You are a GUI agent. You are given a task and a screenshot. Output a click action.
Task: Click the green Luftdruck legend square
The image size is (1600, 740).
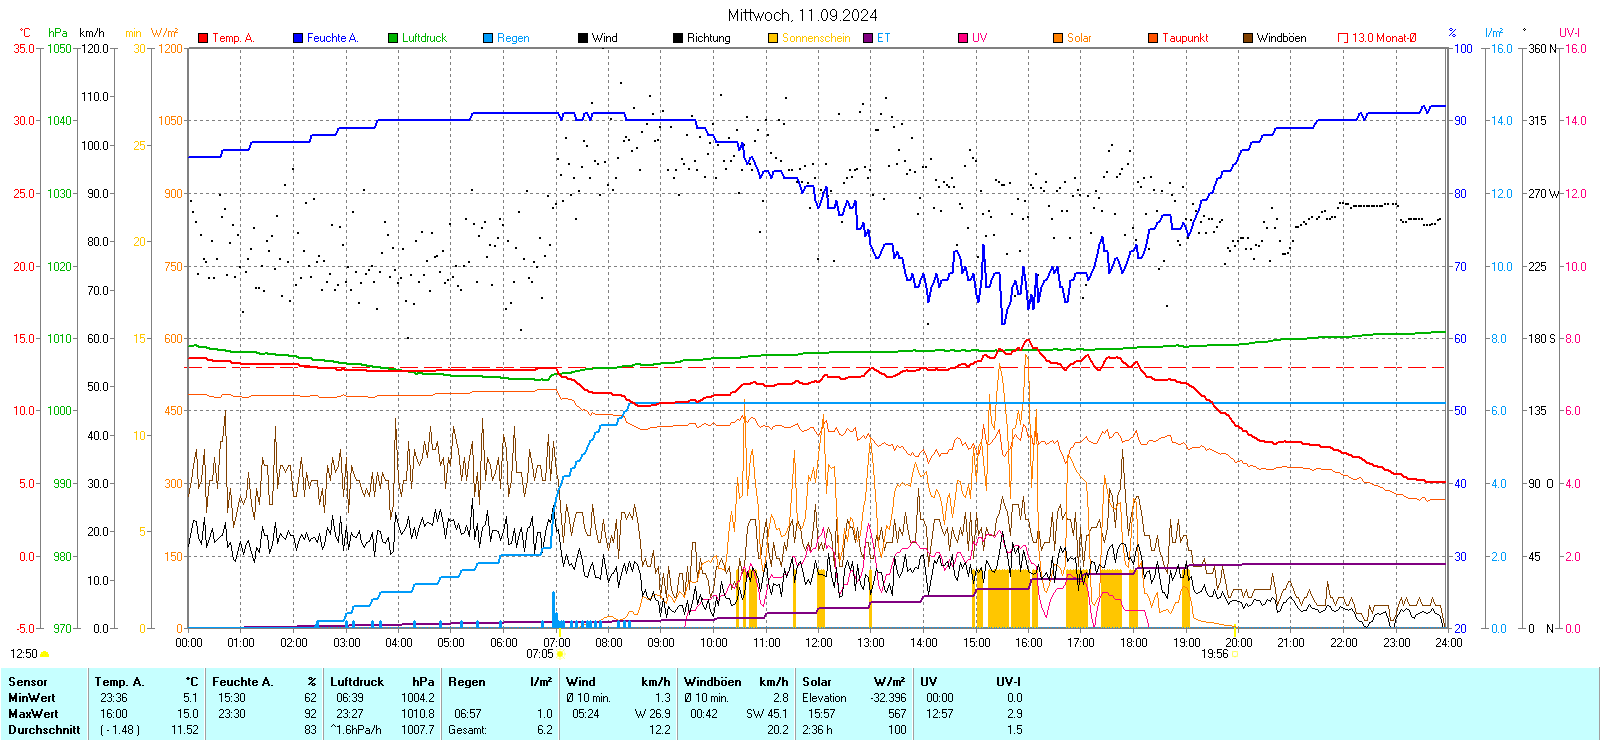pos(393,38)
